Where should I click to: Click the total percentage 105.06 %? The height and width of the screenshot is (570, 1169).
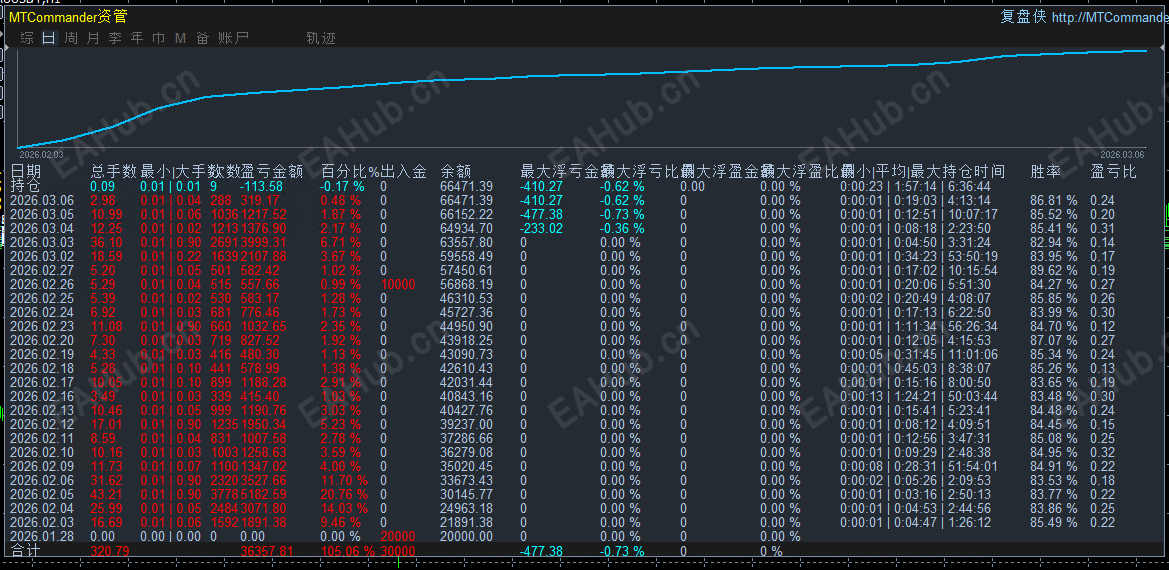348,551
